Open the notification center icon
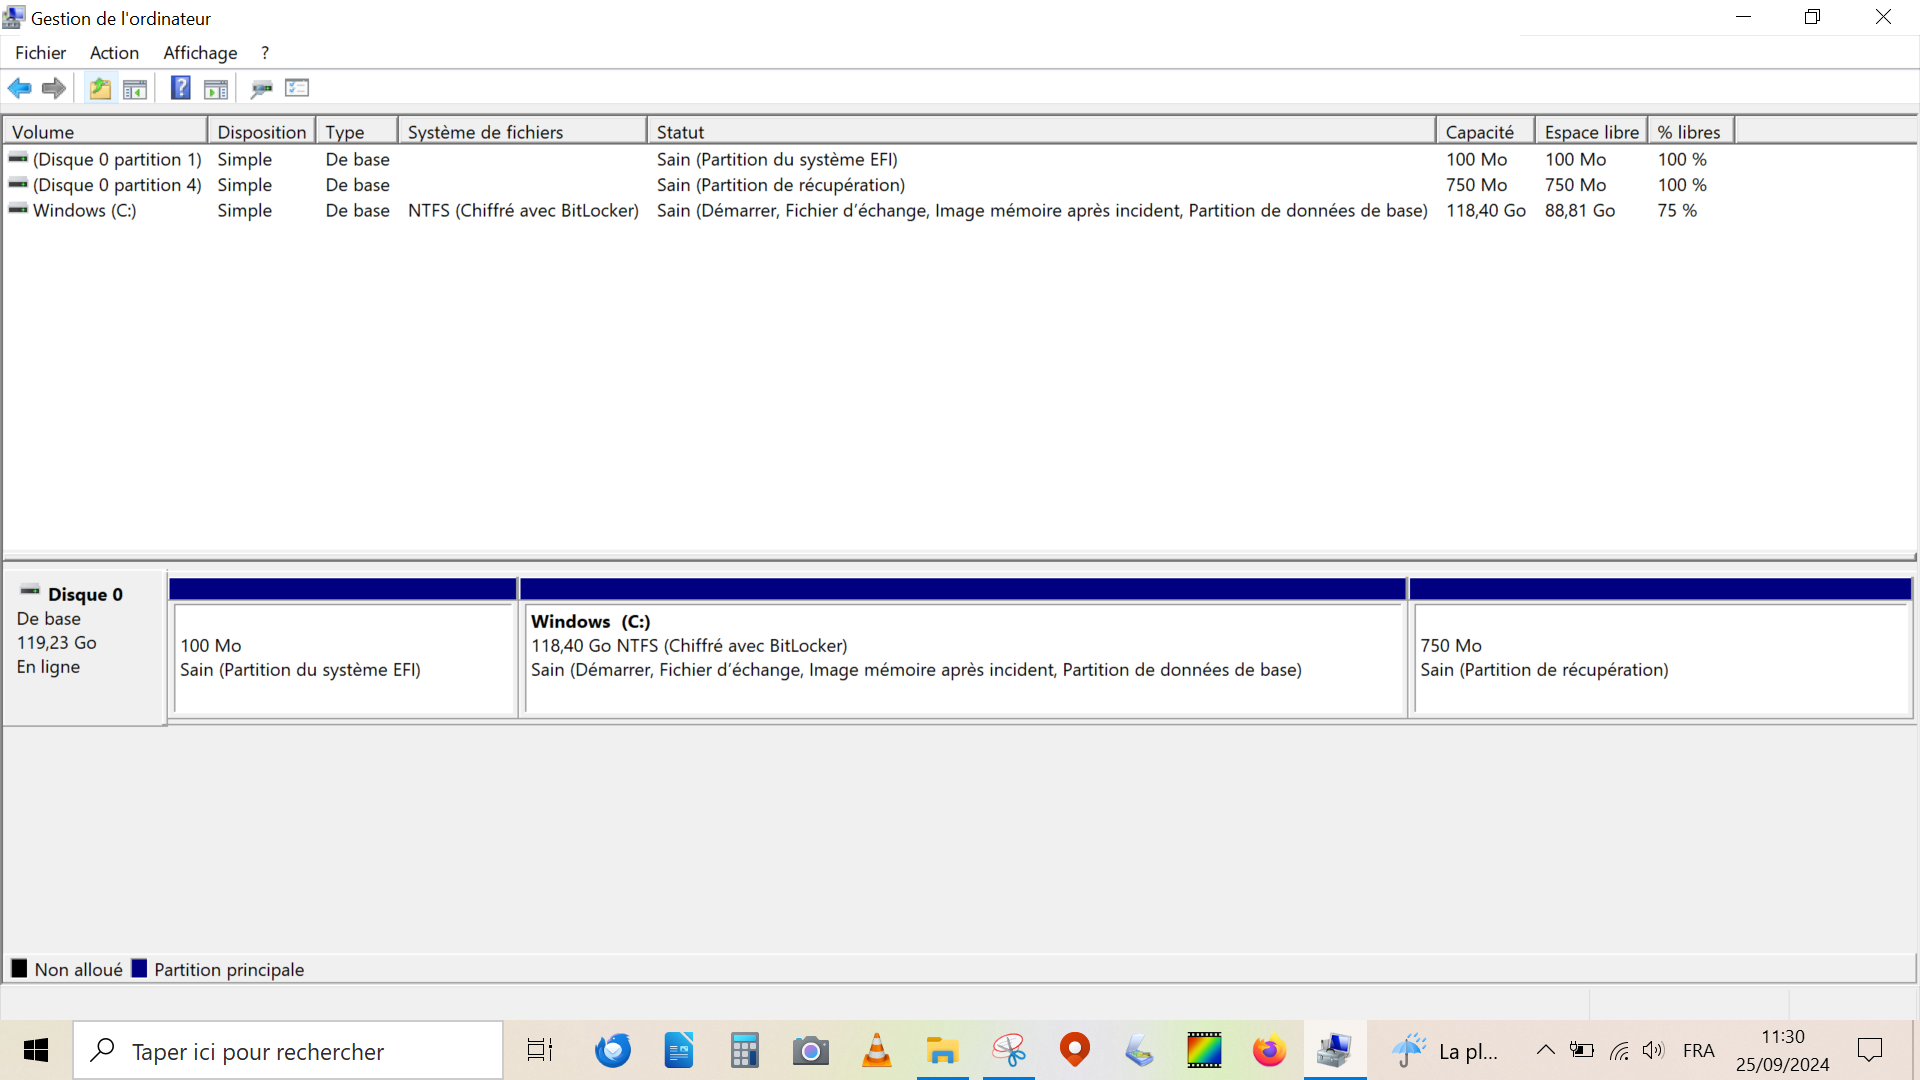The width and height of the screenshot is (1920, 1080). pos(1869,1050)
